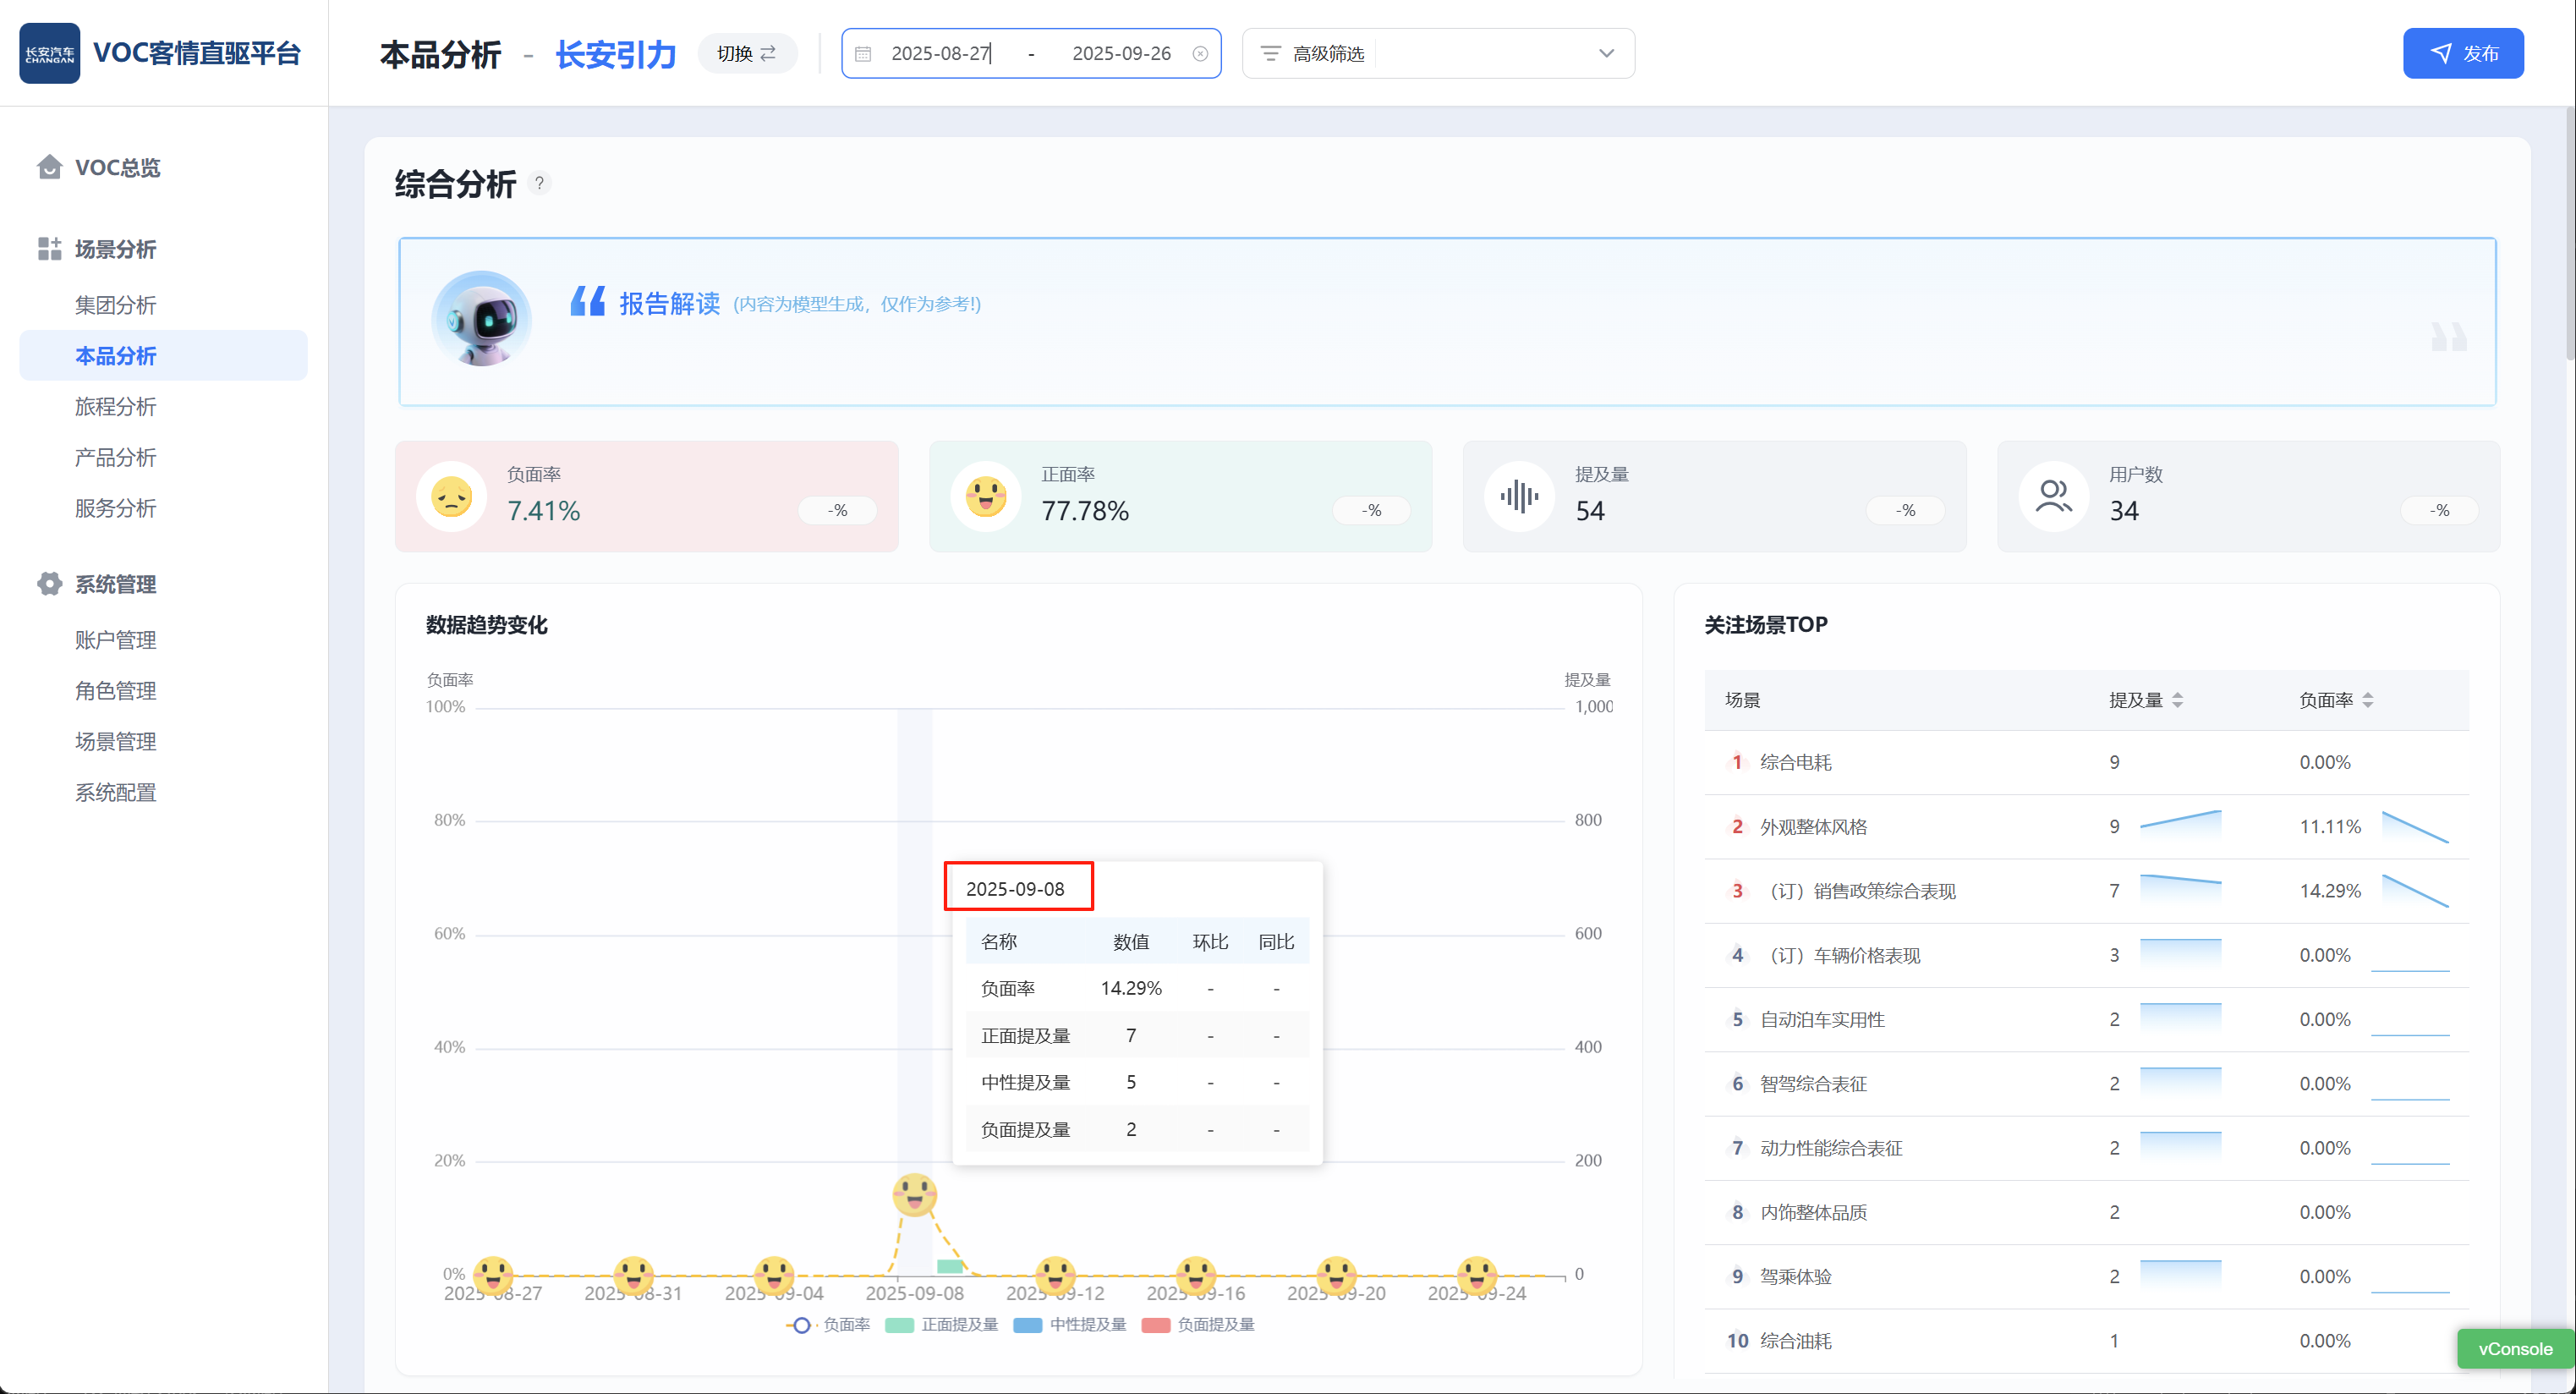This screenshot has height=1394, width=2576.
Task: Click the 切换 switch-model button
Action: (x=746, y=54)
